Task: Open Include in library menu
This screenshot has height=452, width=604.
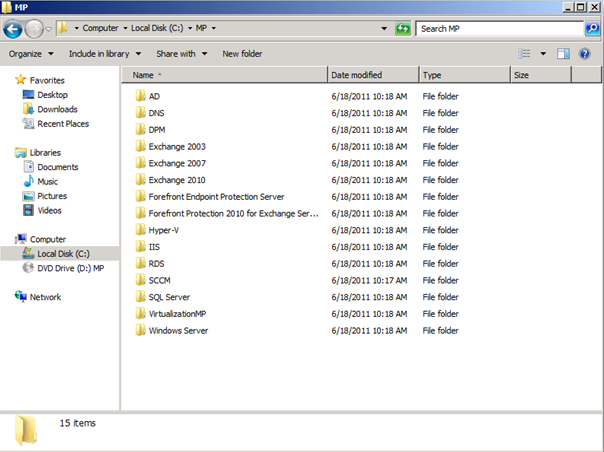Action: (105, 54)
